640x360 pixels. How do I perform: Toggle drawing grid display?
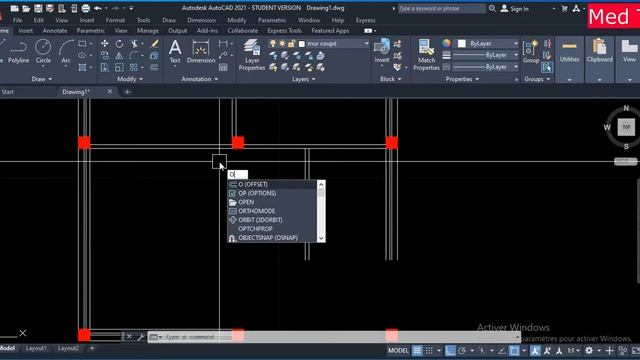417,351
